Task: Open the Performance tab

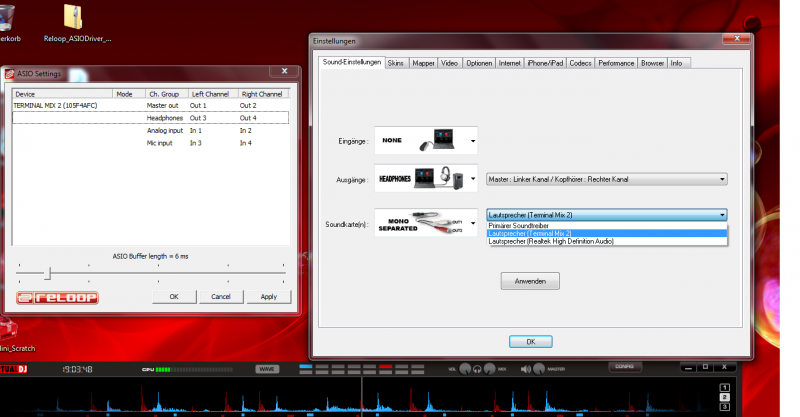Action: tap(616, 63)
